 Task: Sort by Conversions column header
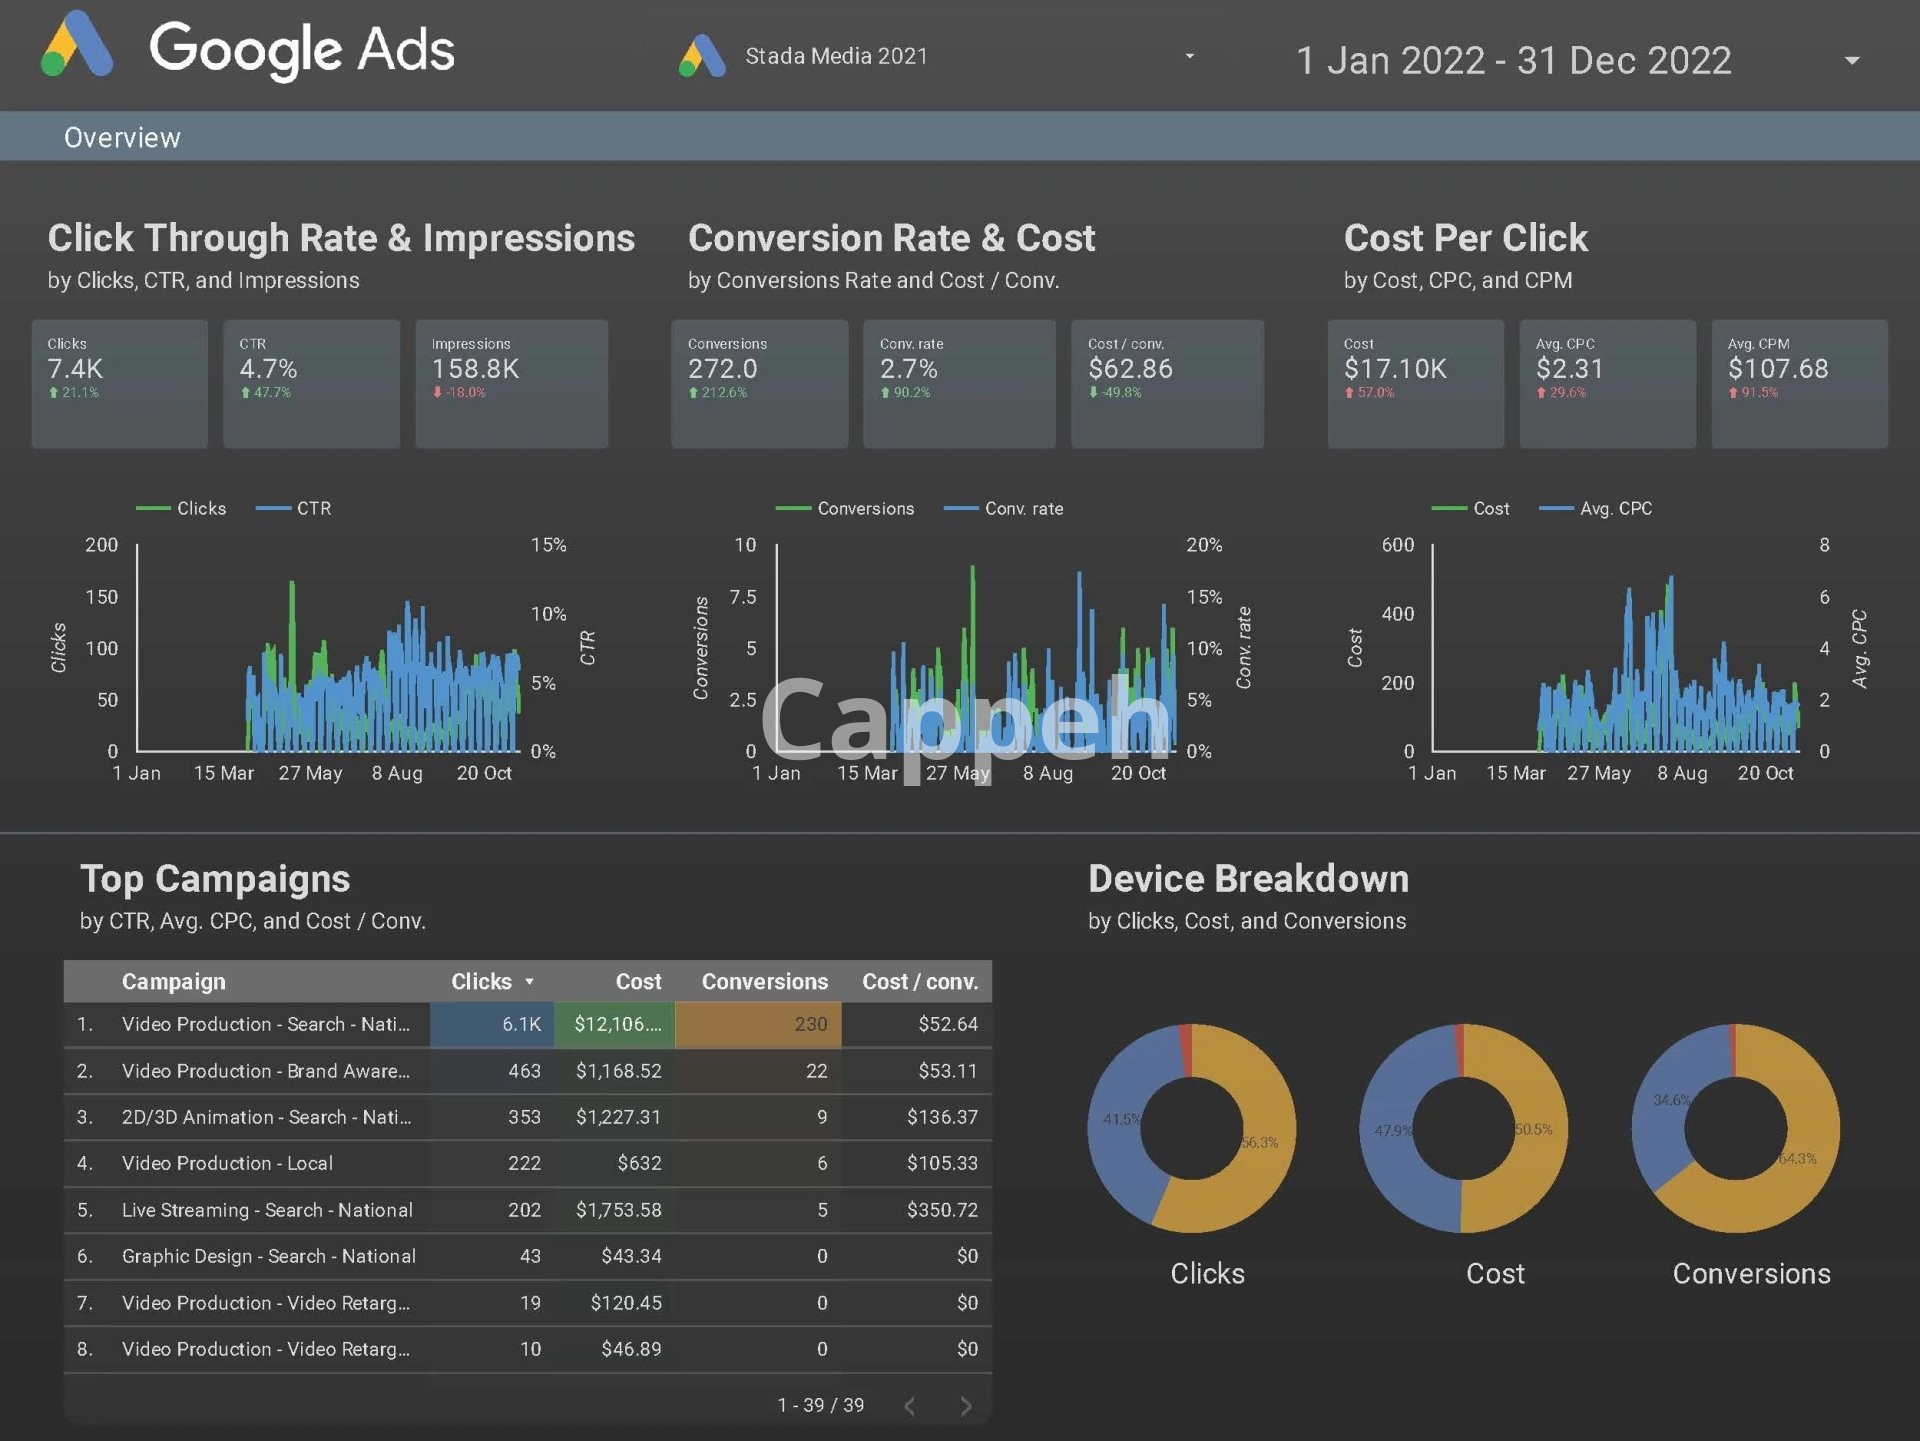point(764,982)
